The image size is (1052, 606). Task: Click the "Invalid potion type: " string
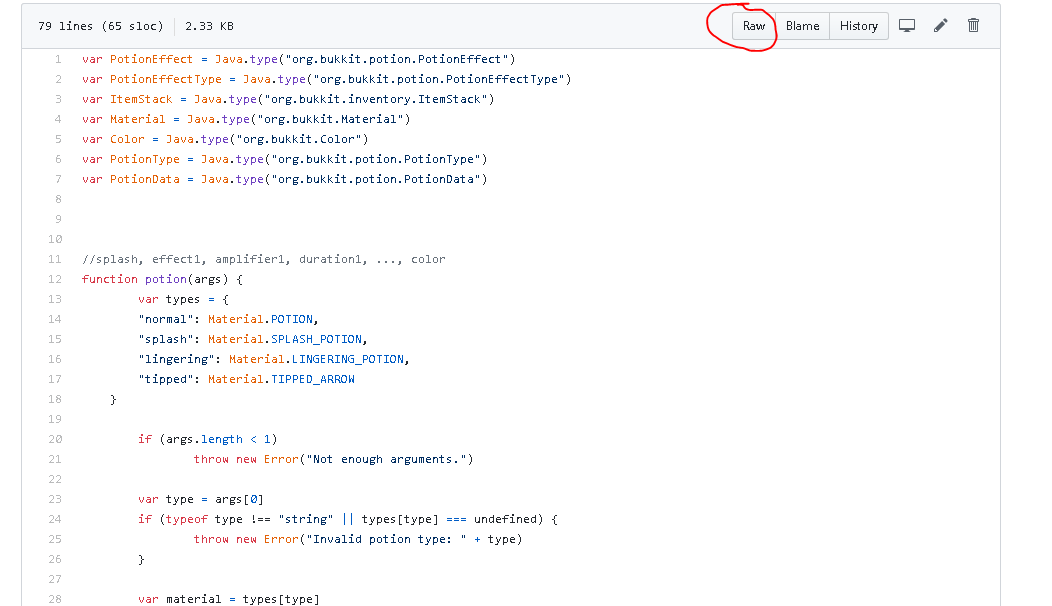[386, 539]
